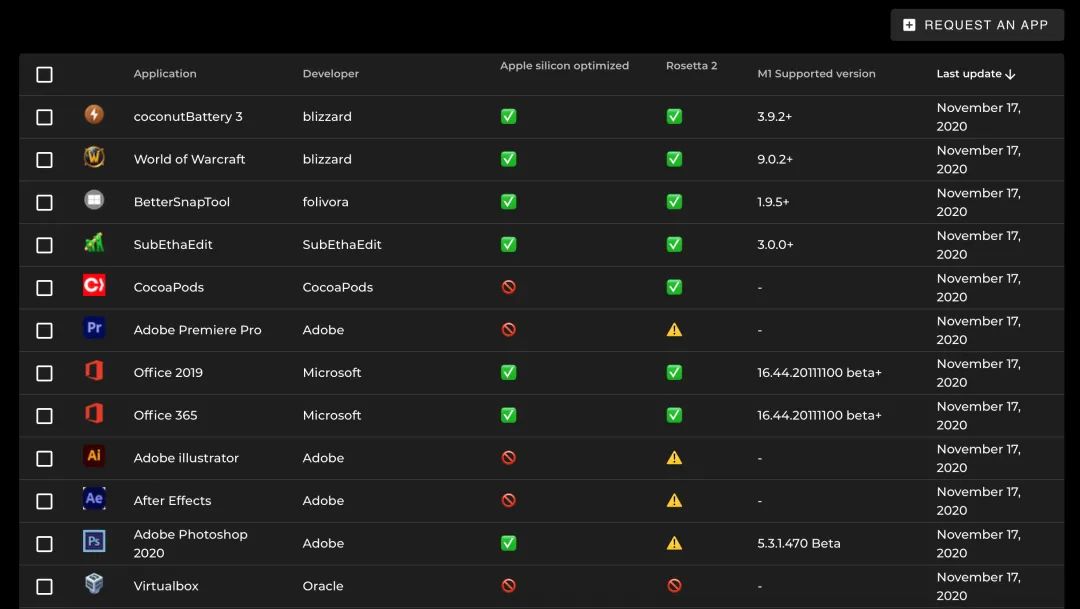Screen dimensions: 1080x609
Task: Click the Adobe Illustrator Ai icon
Action: [x=94, y=456]
